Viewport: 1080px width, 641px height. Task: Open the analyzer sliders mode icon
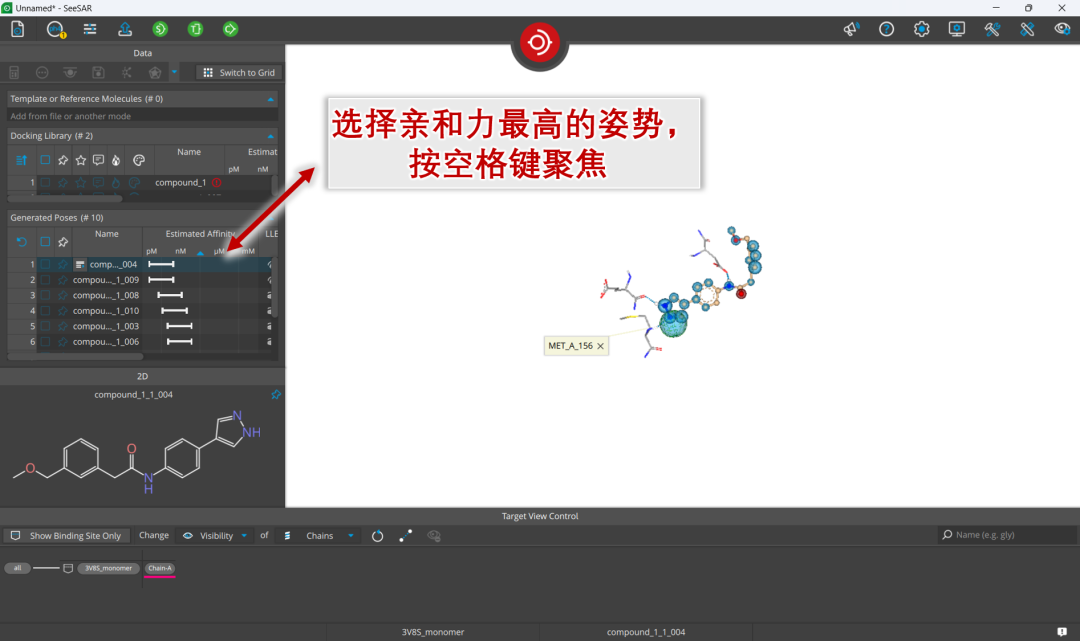[90, 29]
